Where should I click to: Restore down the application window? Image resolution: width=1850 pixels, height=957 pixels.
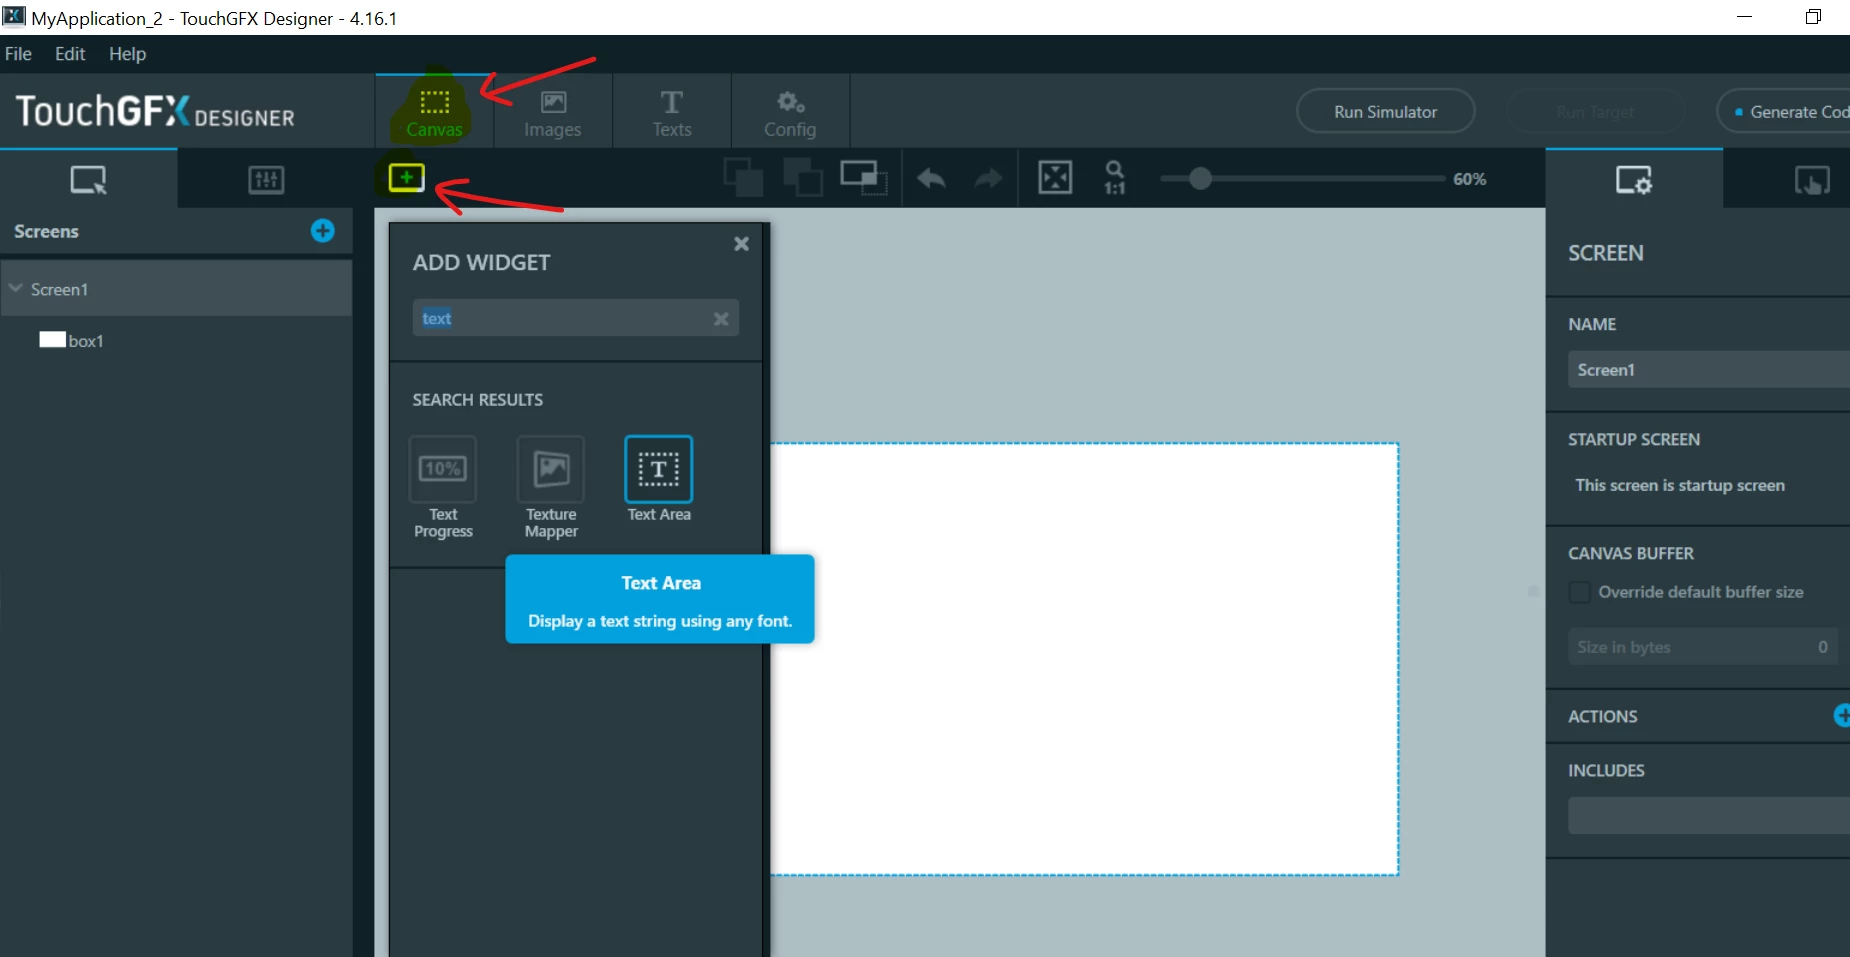[1812, 17]
